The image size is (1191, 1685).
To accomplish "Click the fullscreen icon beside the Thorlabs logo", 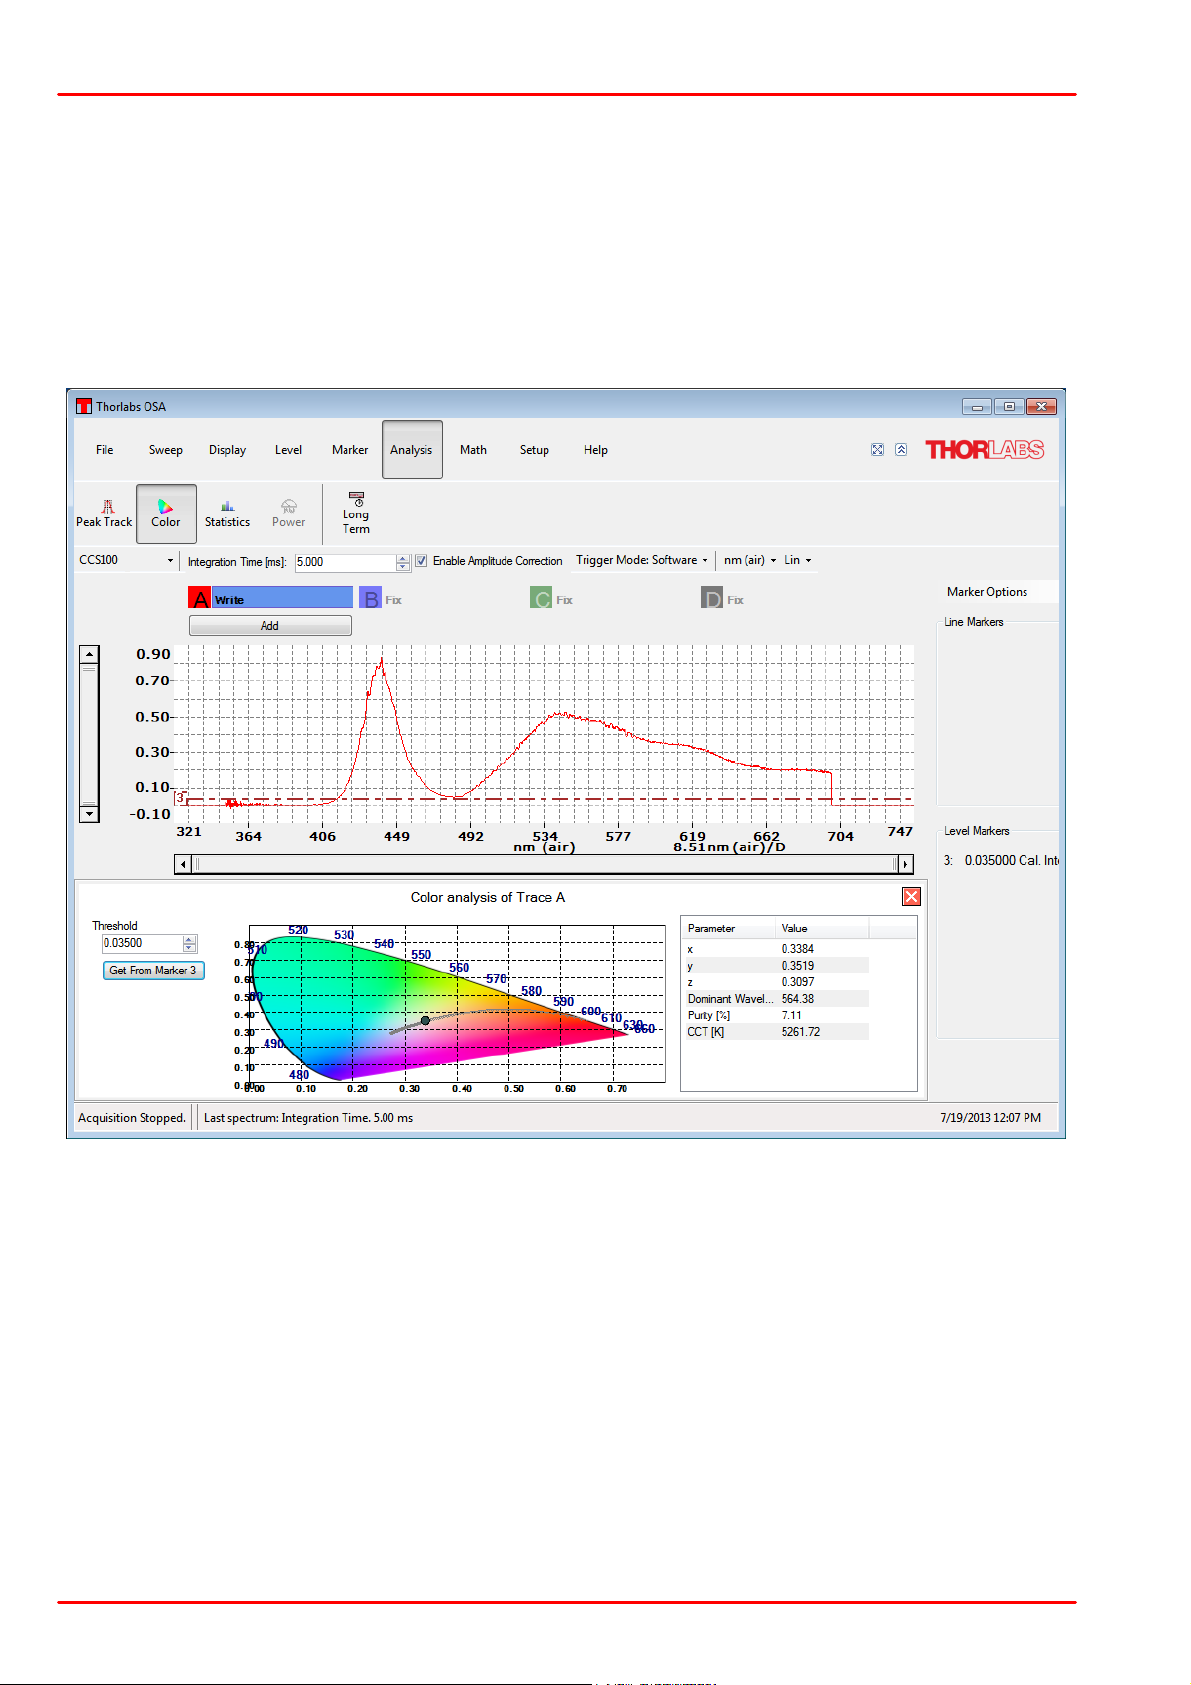I will pyautogui.click(x=877, y=450).
